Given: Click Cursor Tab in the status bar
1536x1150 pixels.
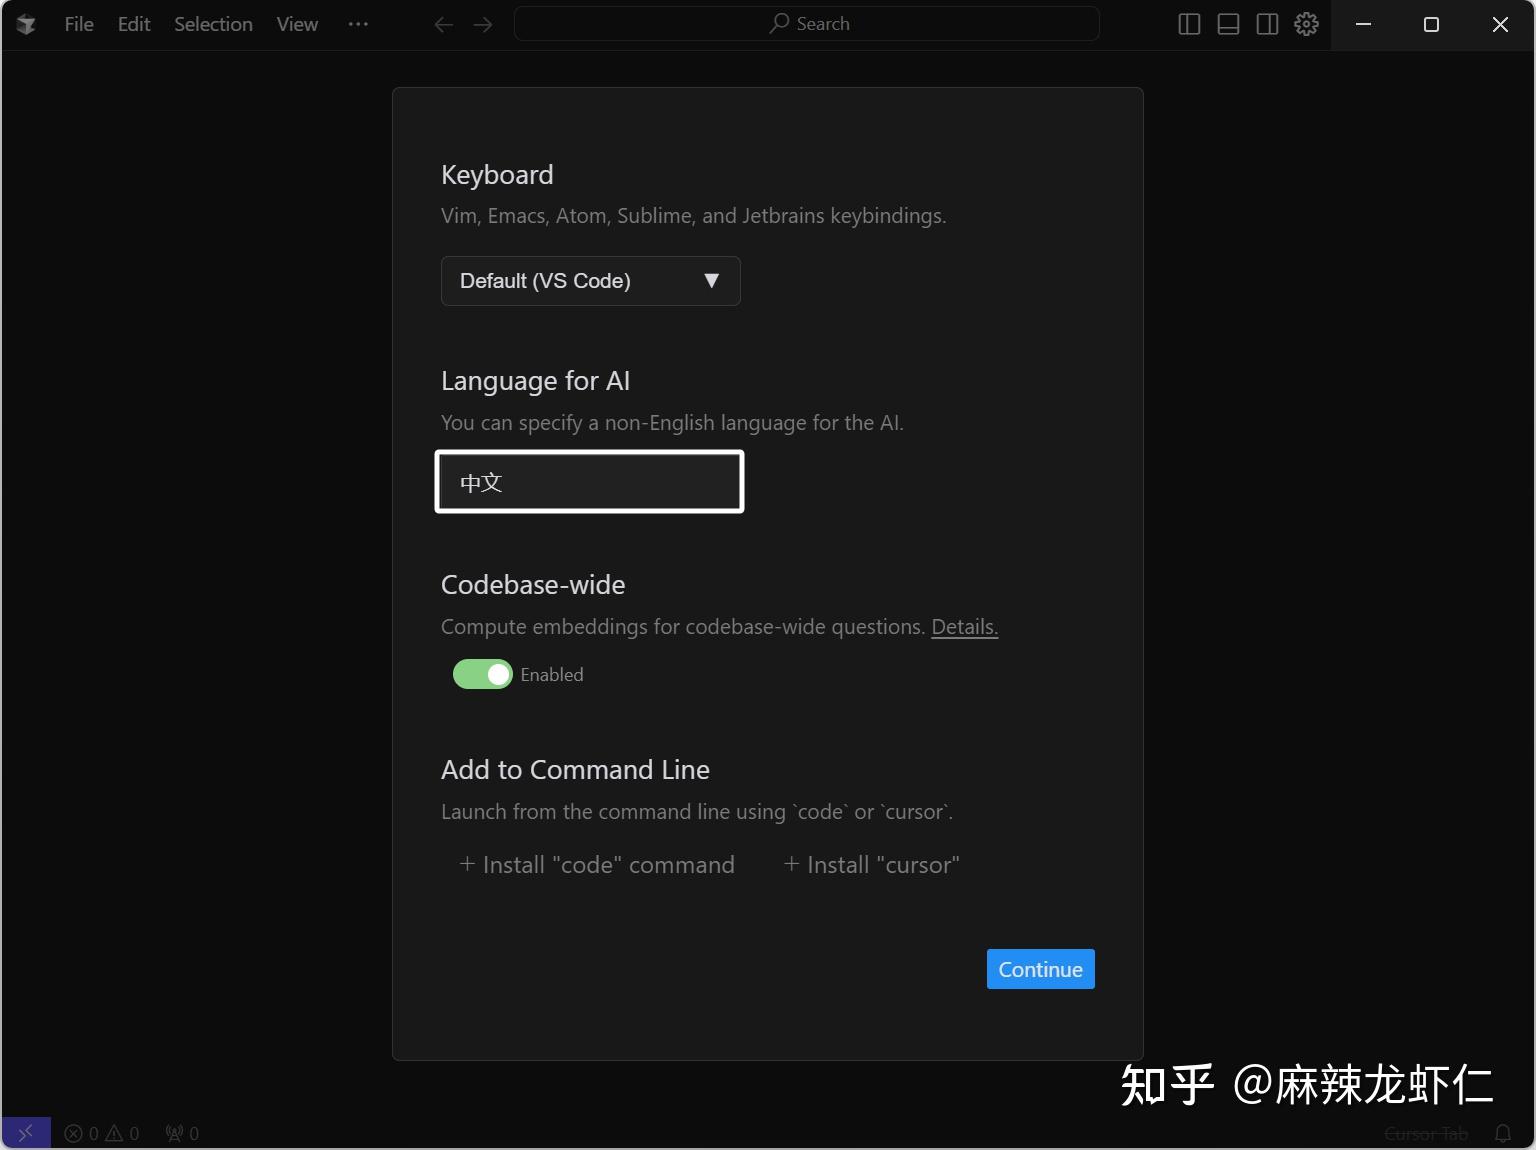Looking at the screenshot, I should pyautogui.click(x=1427, y=1133).
